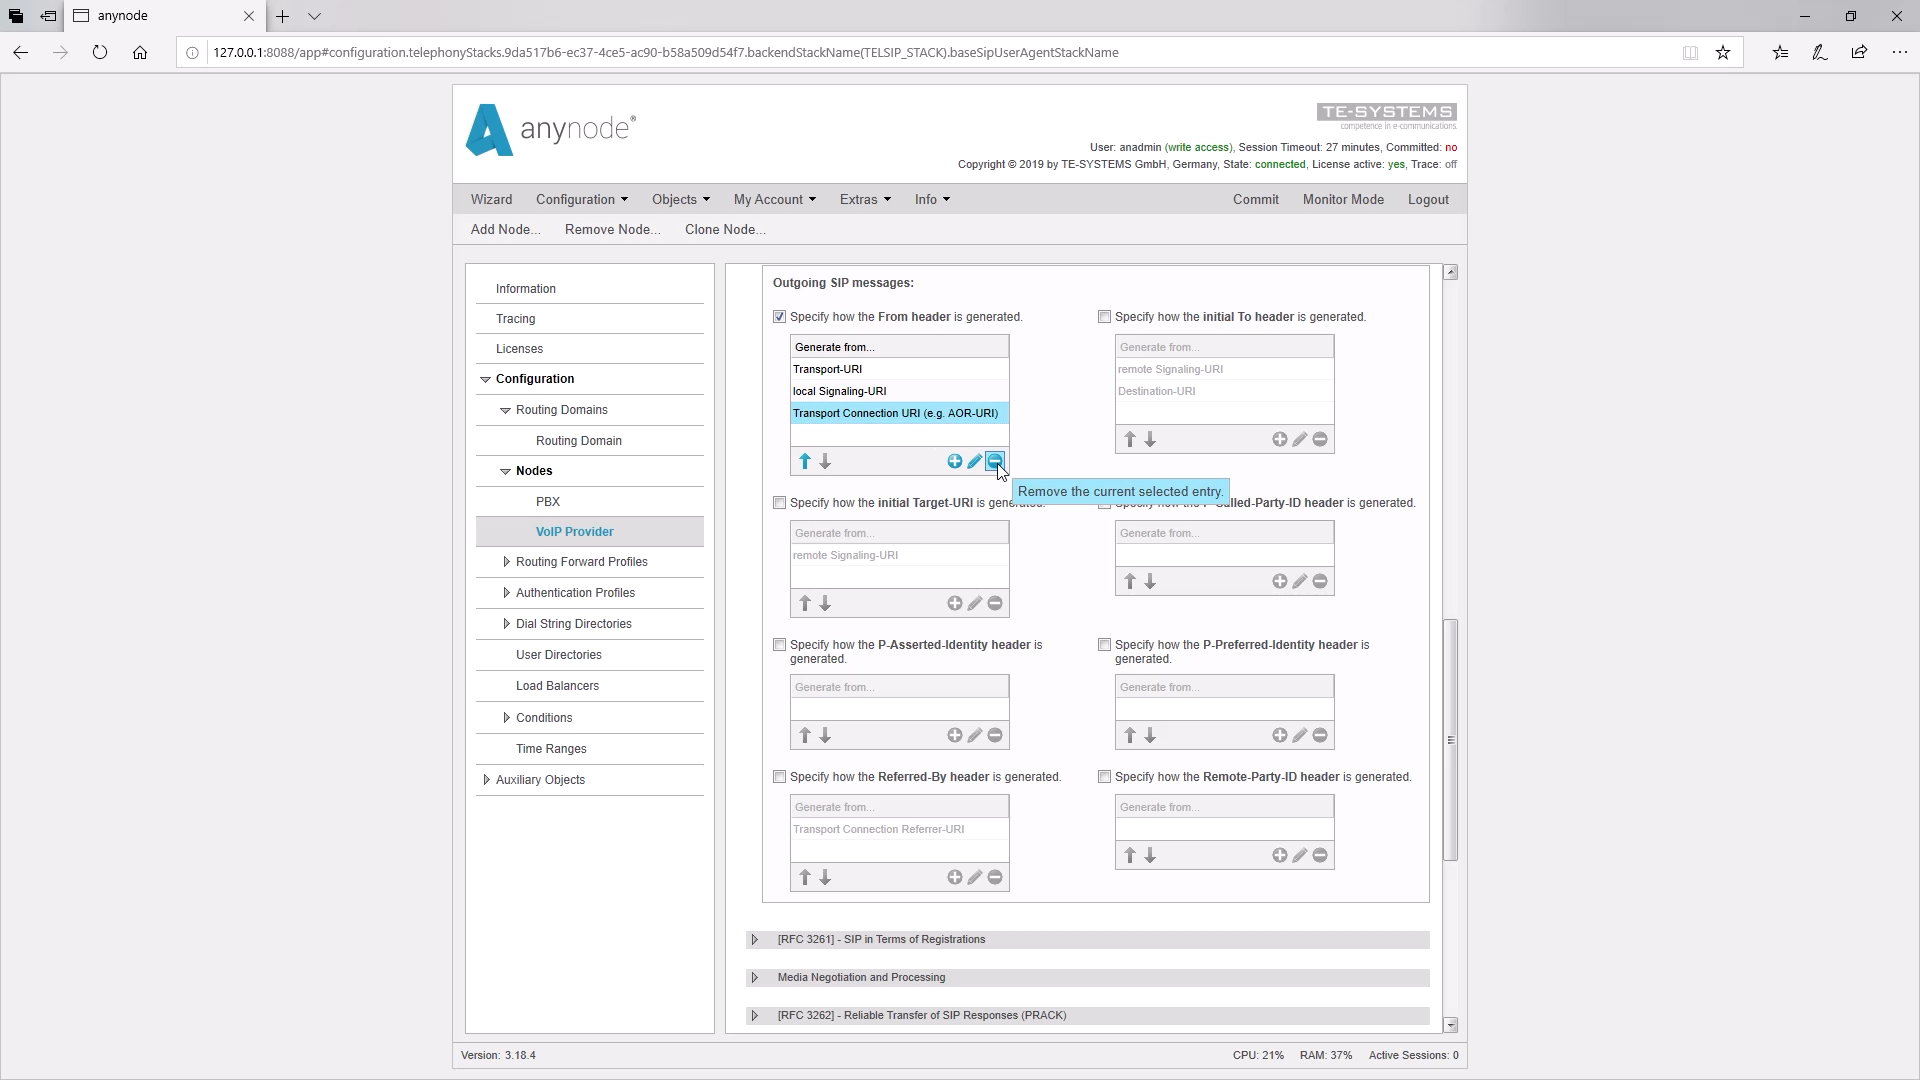Click add icon in initial Target-URI list
Image resolution: width=1920 pixels, height=1080 pixels.
[x=955, y=603]
